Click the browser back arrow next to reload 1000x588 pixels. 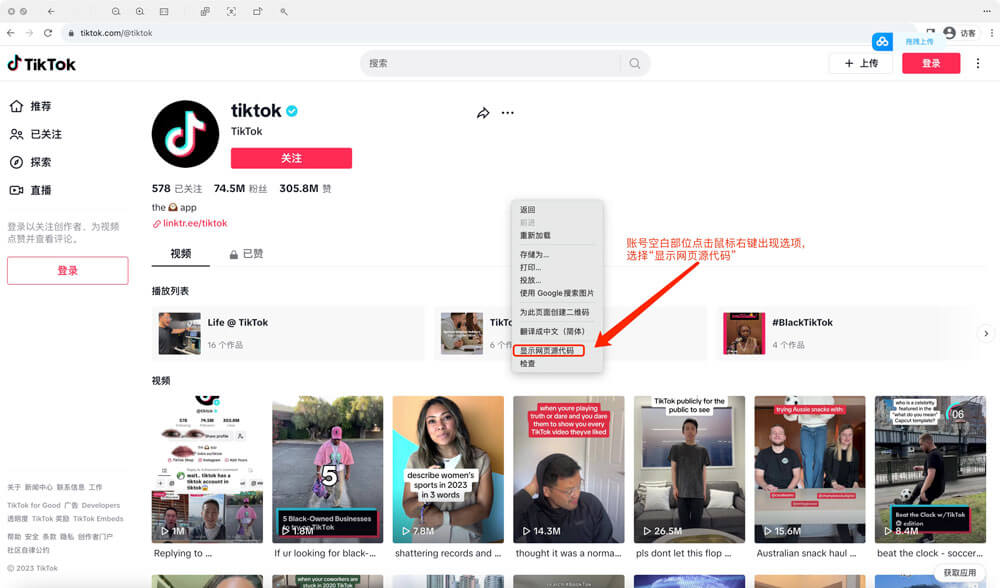pyautogui.click(x=11, y=33)
